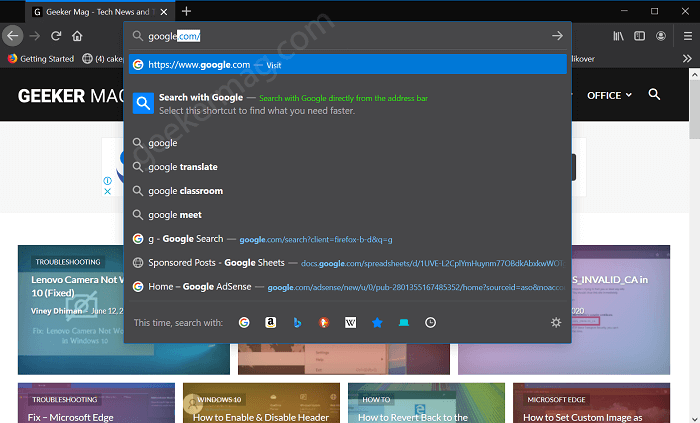
Task: Click the page vertical scrollbar thumb
Action: click(694, 110)
